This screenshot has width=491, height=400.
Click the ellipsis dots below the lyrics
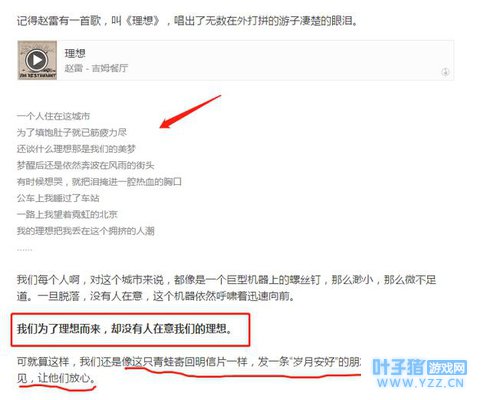click(24, 249)
